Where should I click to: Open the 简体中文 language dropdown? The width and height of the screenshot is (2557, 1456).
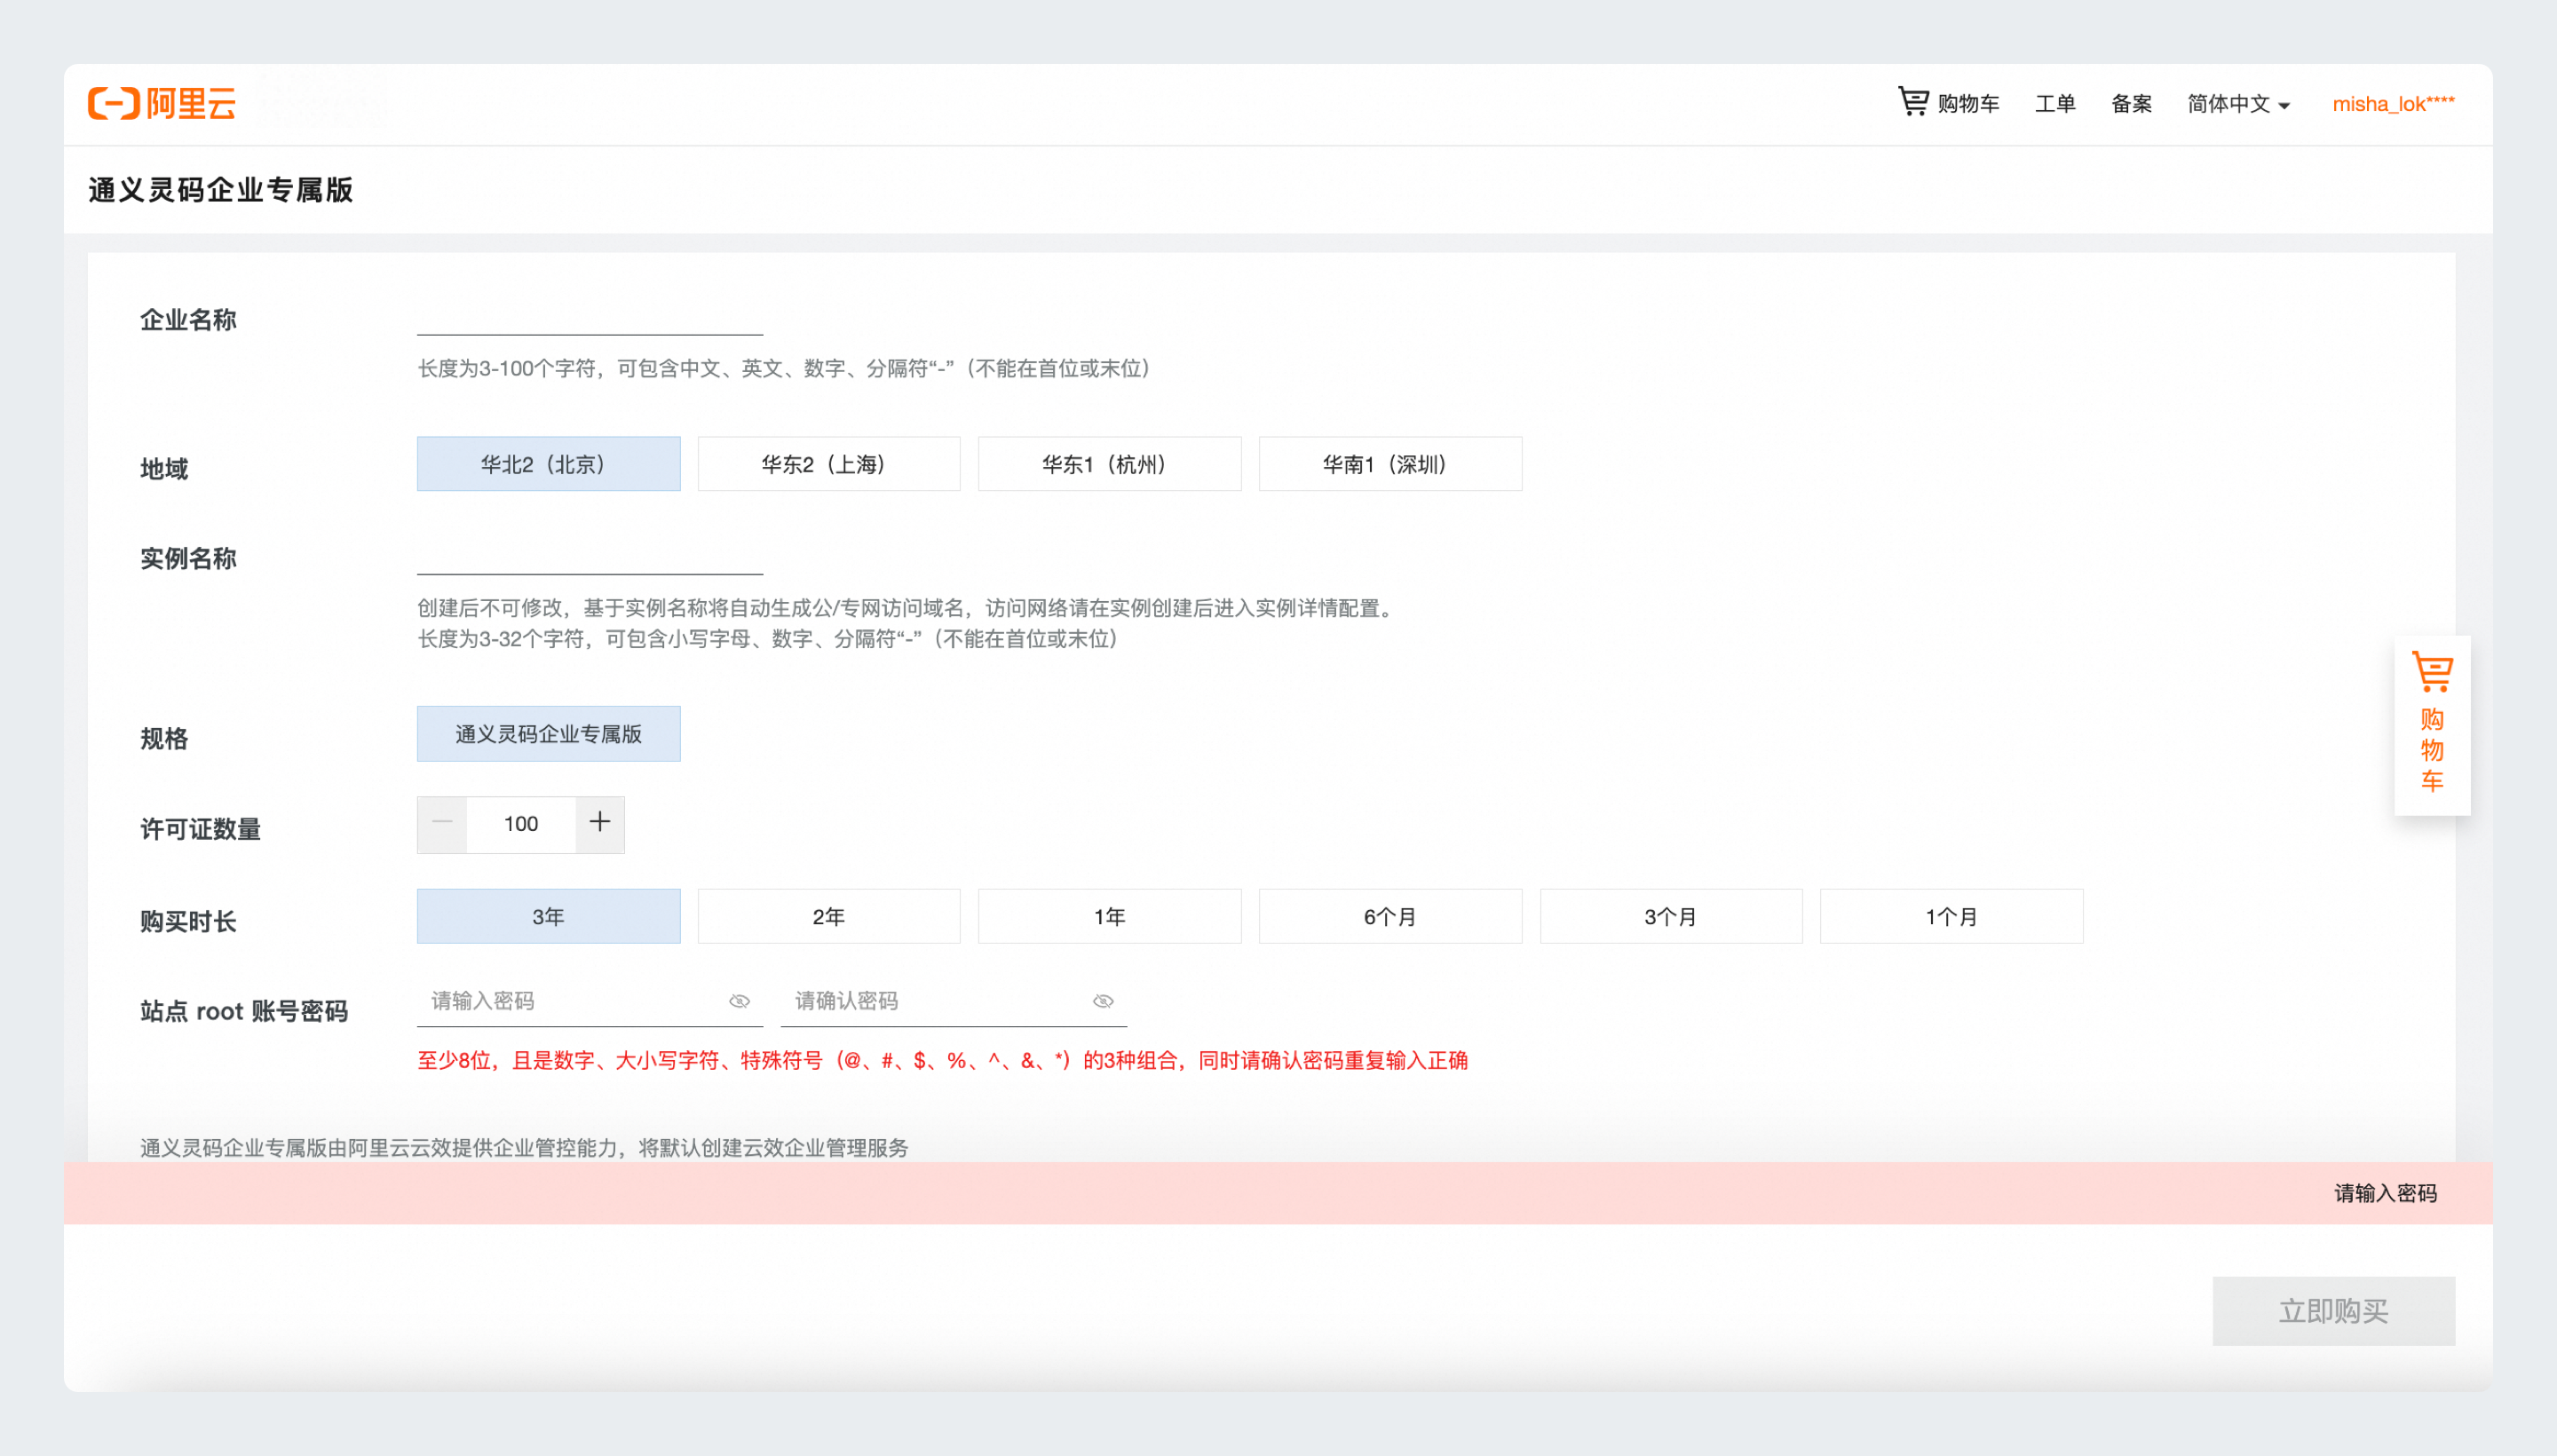tap(2238, 104)
